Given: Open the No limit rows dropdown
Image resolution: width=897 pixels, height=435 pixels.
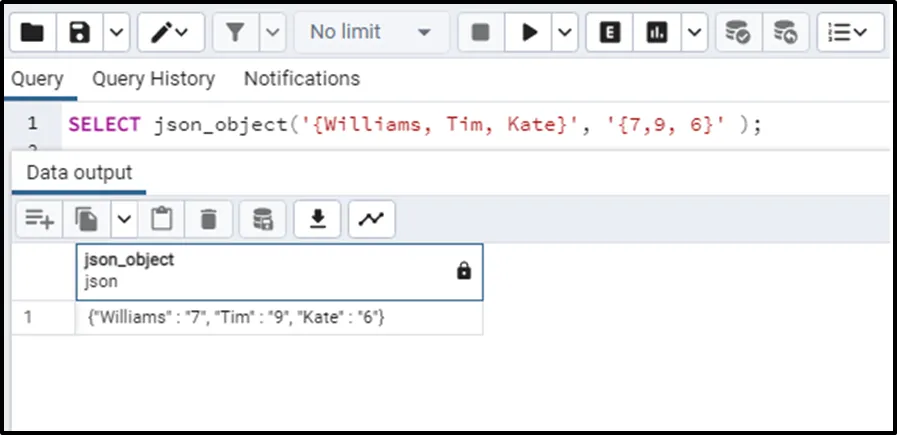Looking at the screenshot, I should [370, 33].
